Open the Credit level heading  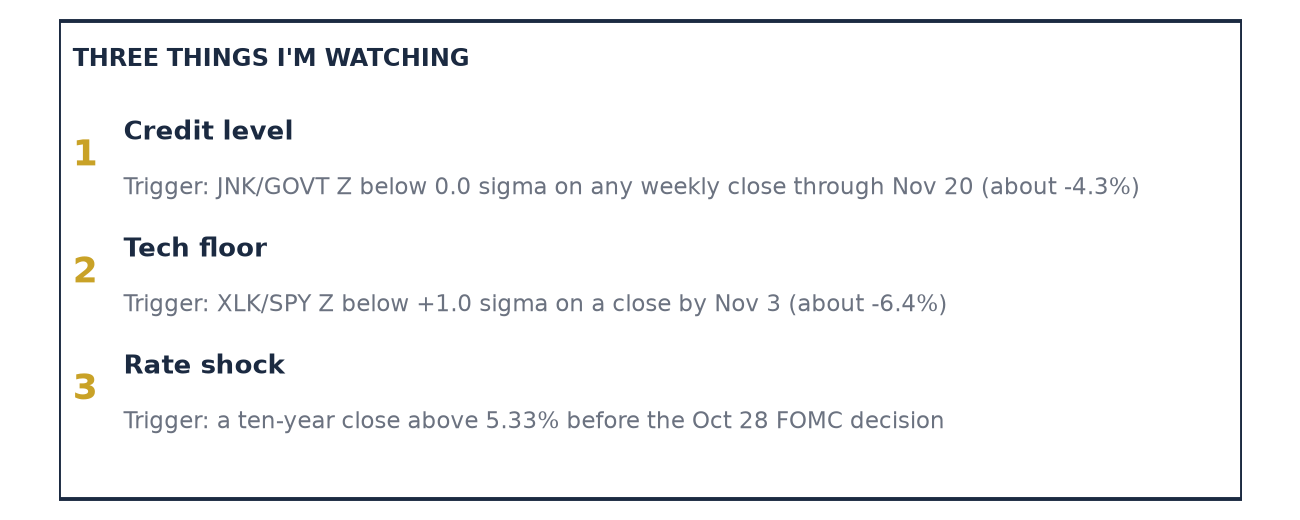(x=208, y=132)
